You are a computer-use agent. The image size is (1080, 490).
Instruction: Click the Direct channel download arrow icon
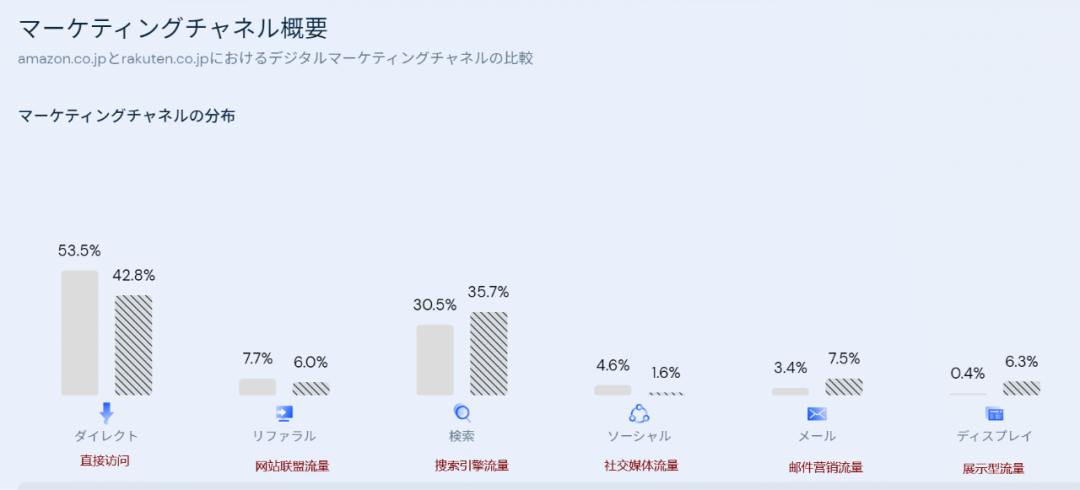click(x=107, y=413)
